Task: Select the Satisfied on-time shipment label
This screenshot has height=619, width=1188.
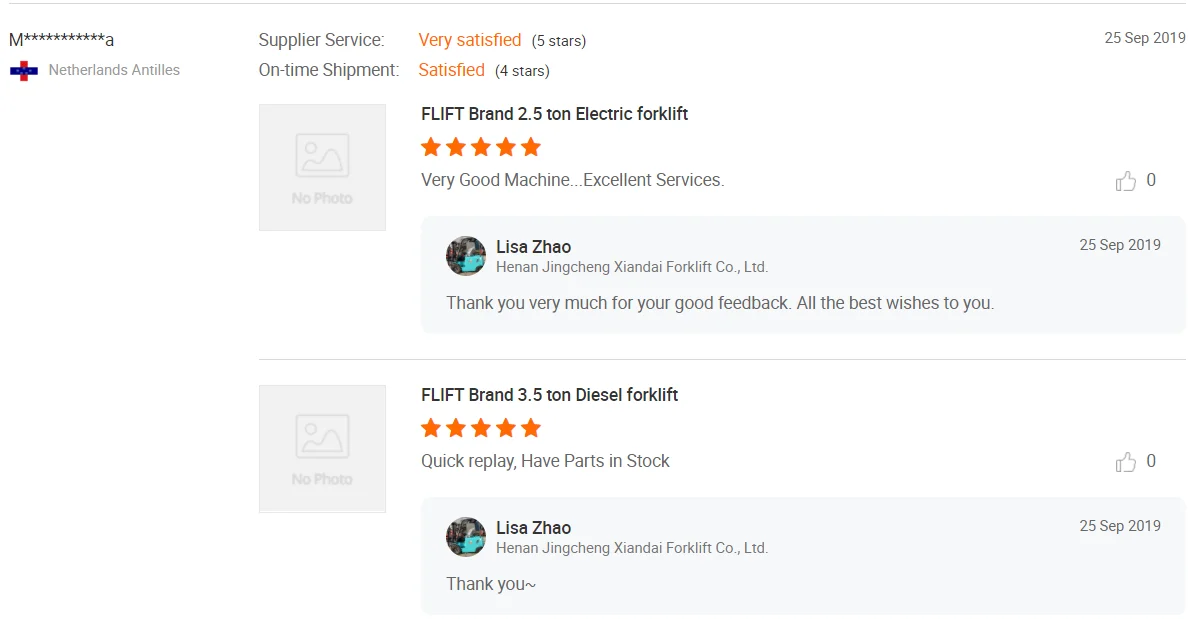Action: tap(452, 70)
